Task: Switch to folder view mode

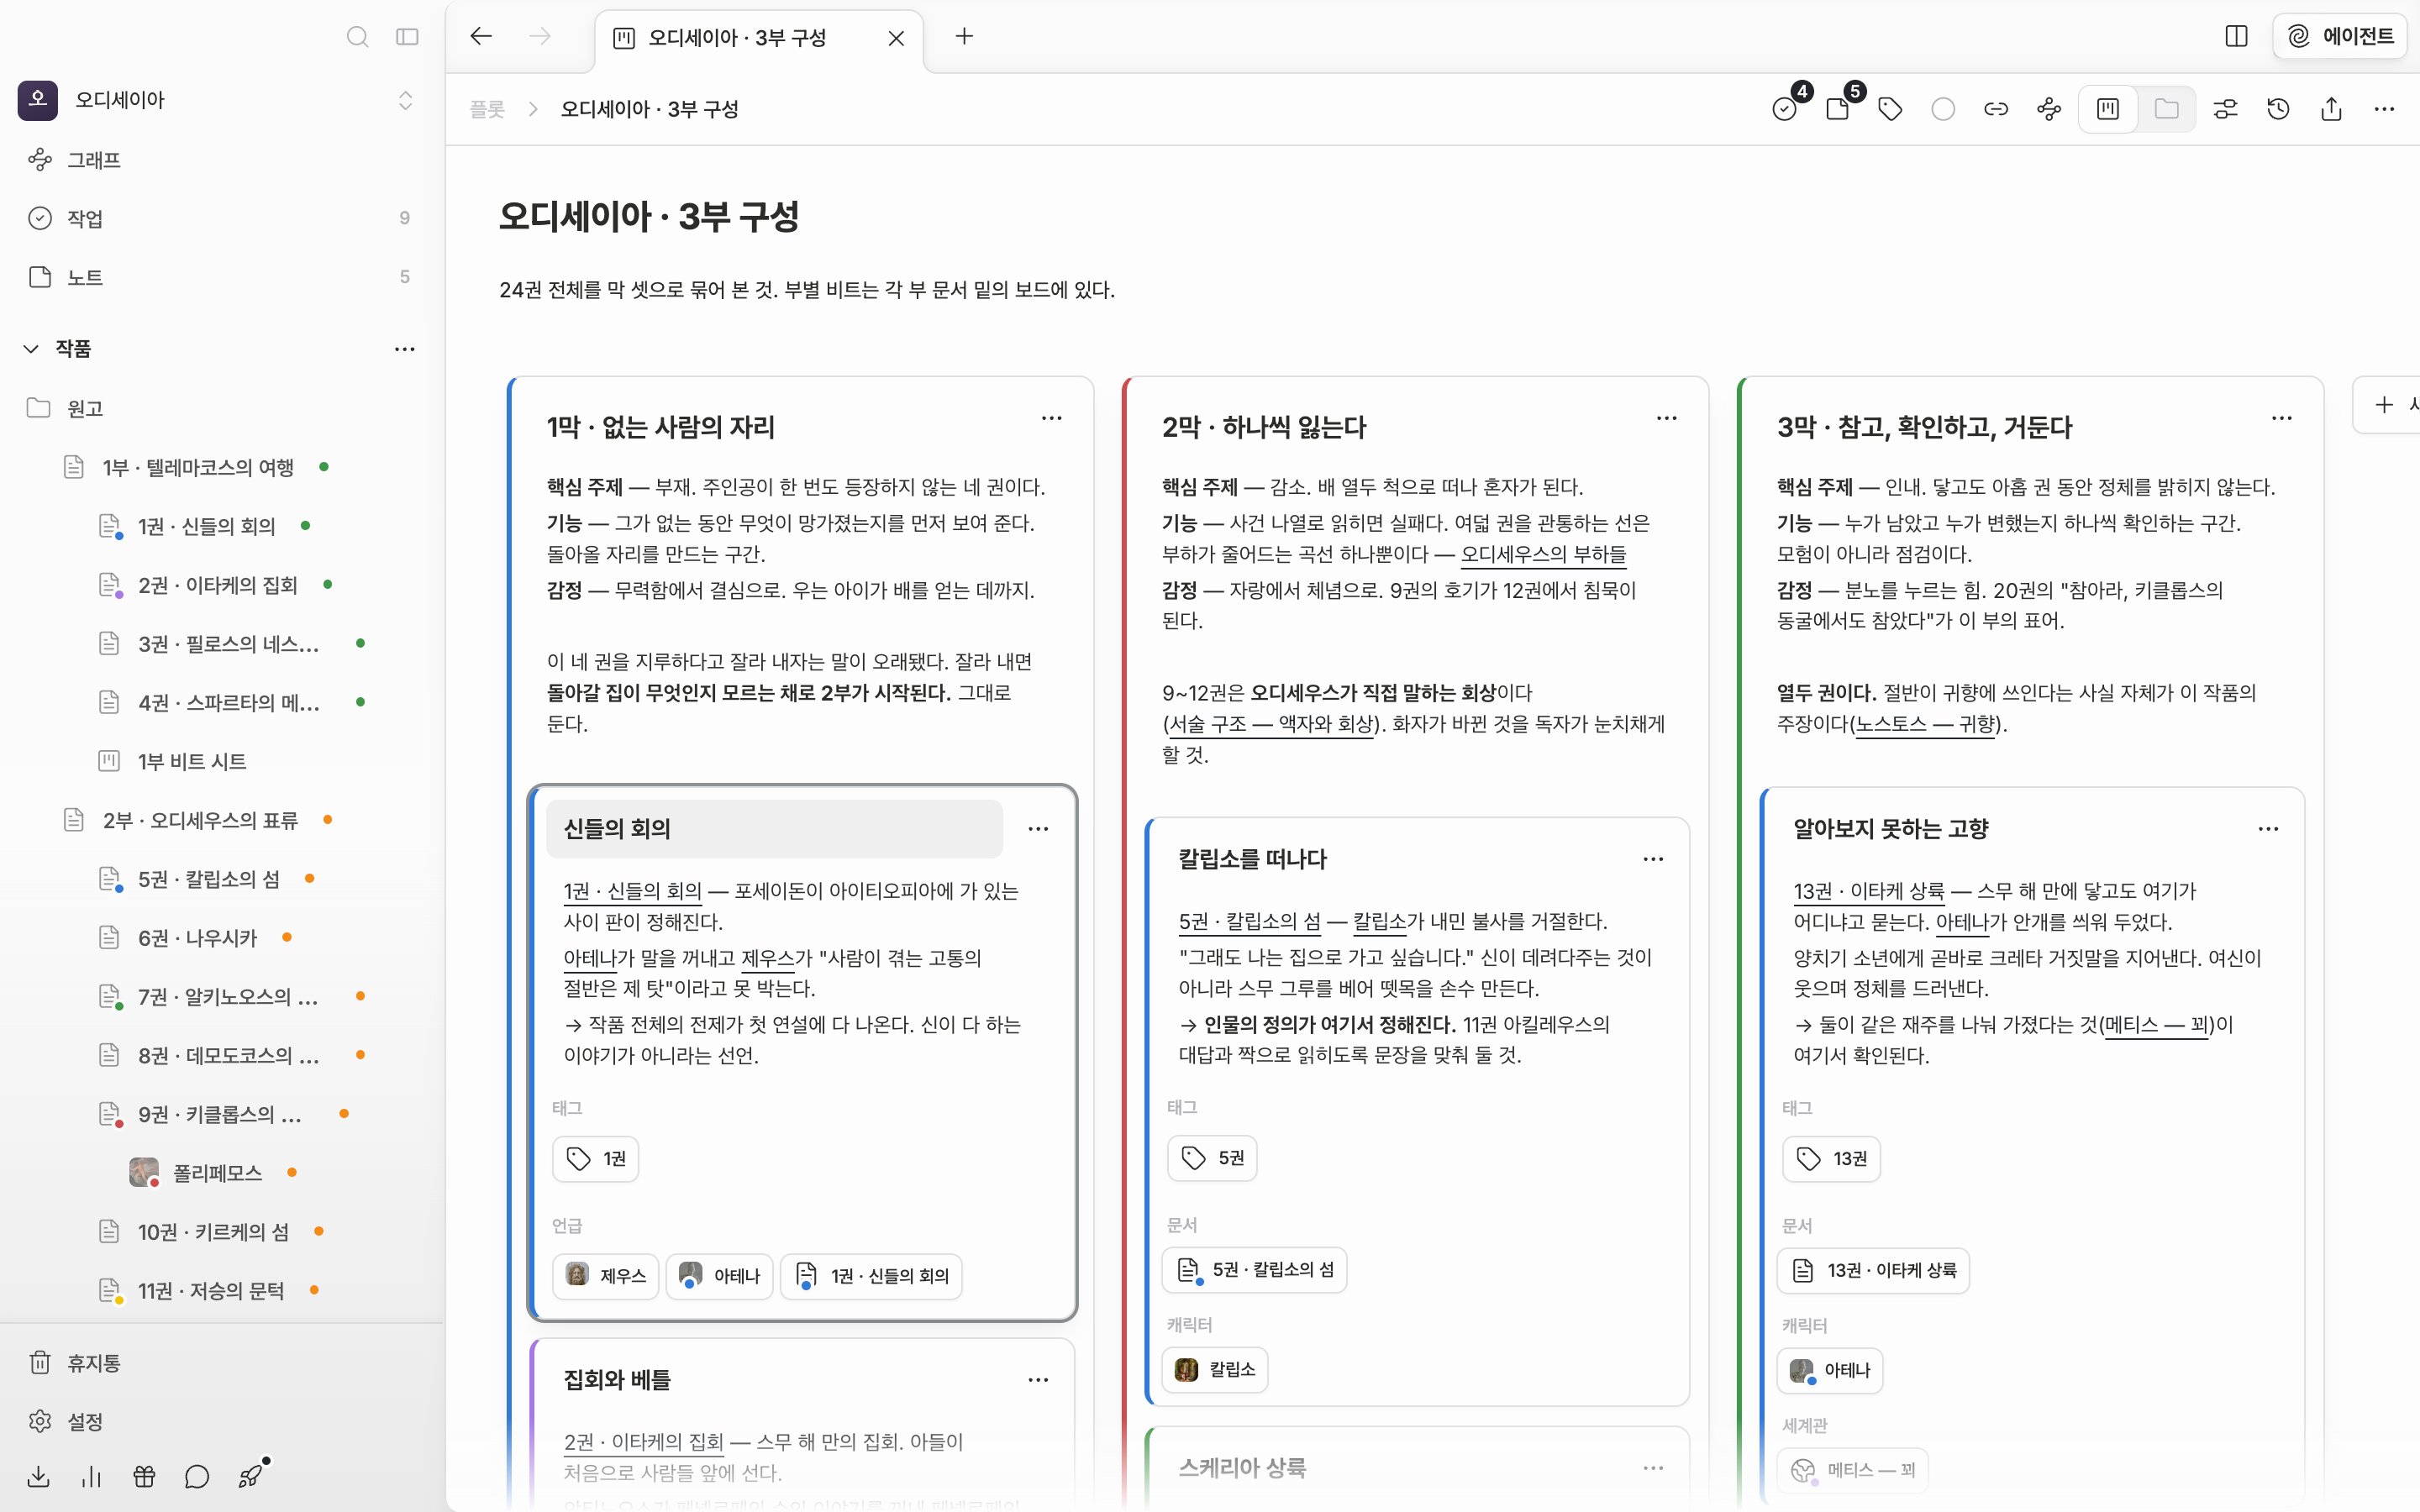Action: [2166, 109]
